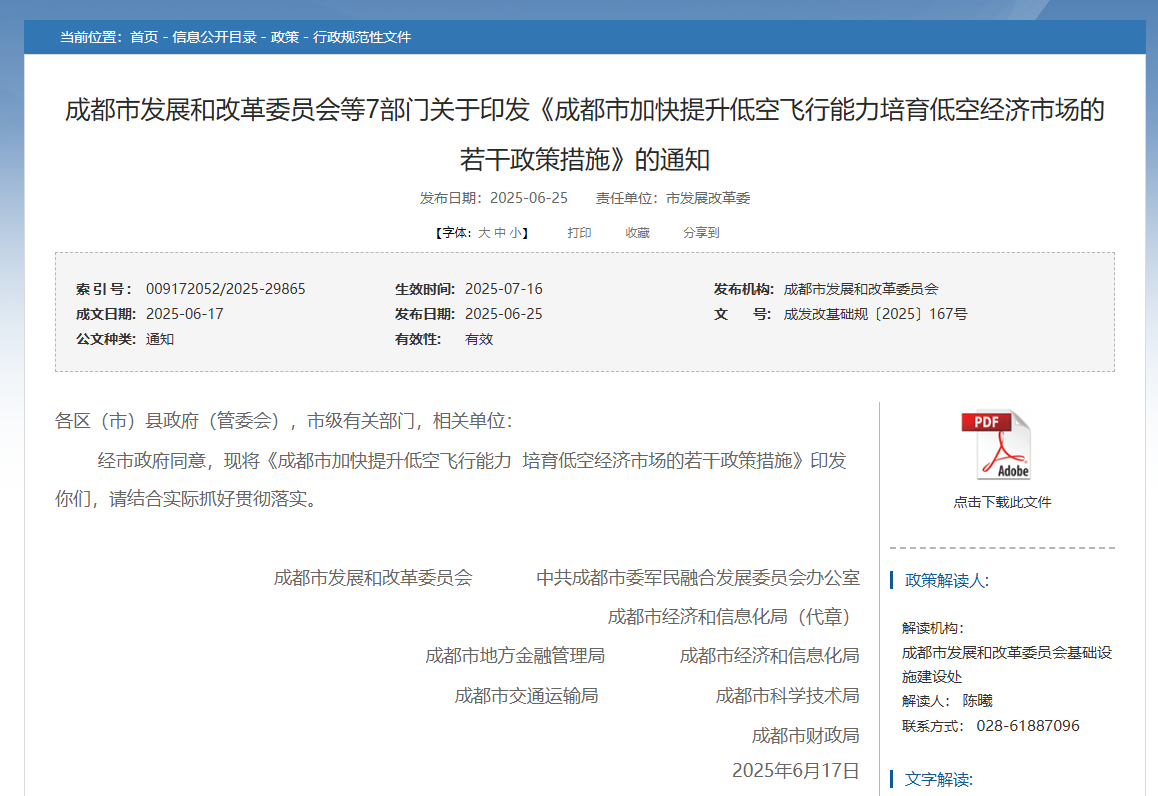Click 收藏 to bookmark this notice

[637, 233]
